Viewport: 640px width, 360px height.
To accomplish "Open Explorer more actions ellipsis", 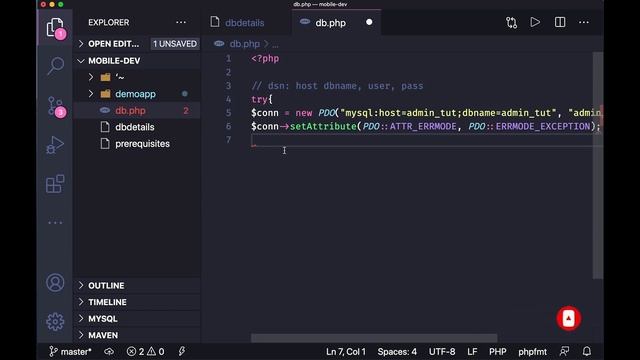I will pyautogui.click(x=181, y=22).
